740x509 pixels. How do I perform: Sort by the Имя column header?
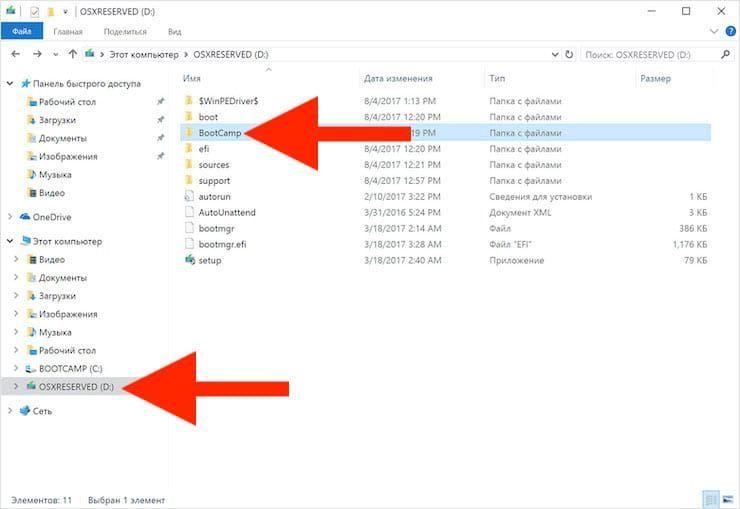192,78
